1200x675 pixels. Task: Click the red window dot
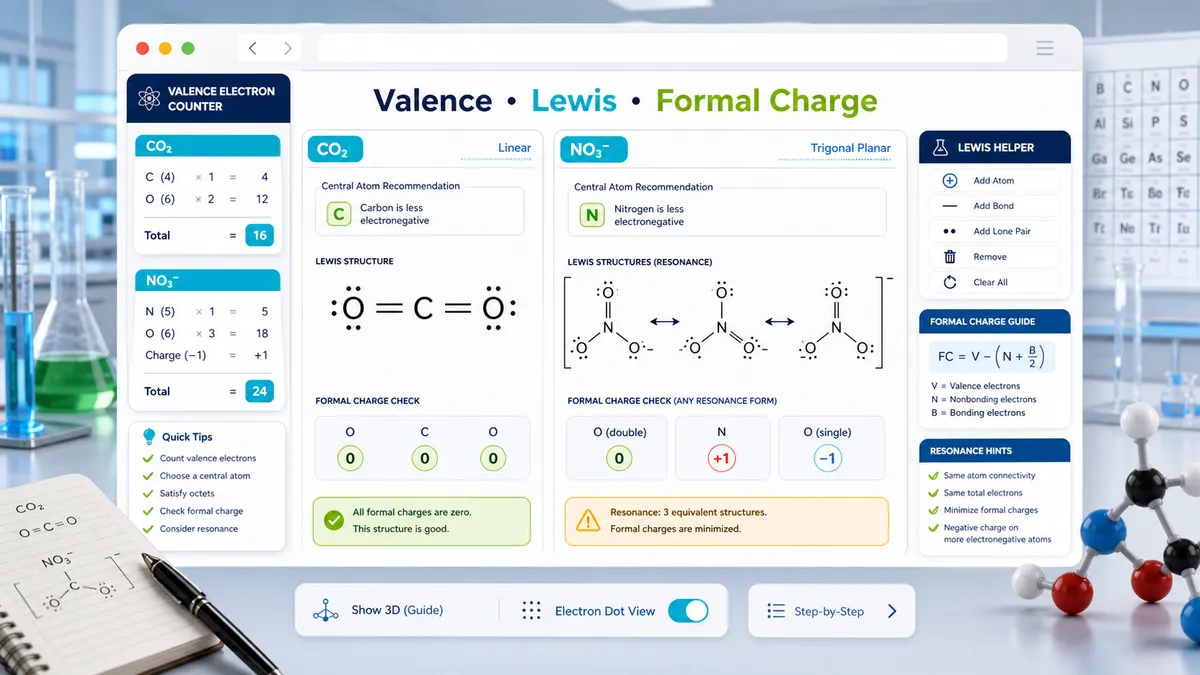(x=142, y=48)
